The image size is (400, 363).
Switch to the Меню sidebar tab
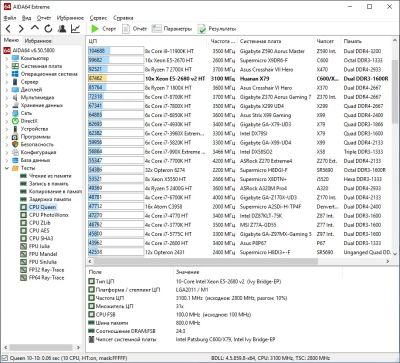pyautogui.click(x=11, y=40)
